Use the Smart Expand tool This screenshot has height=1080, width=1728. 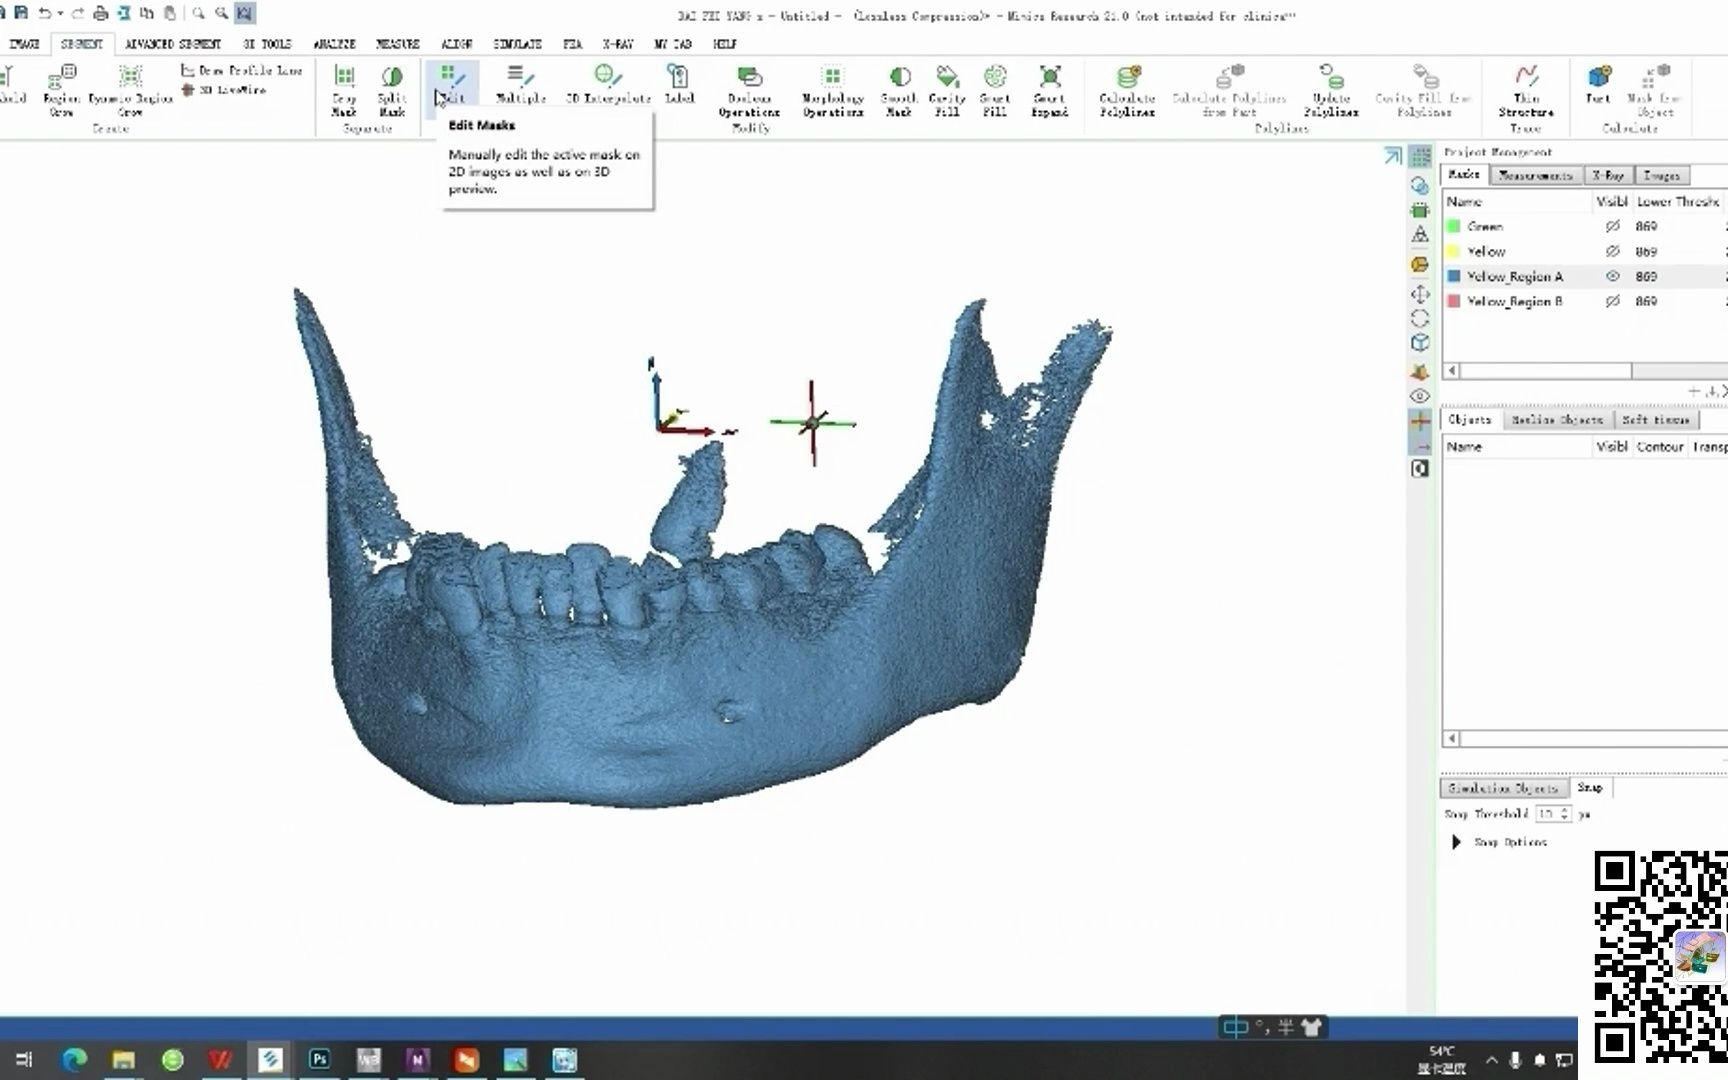(1050, 90)
